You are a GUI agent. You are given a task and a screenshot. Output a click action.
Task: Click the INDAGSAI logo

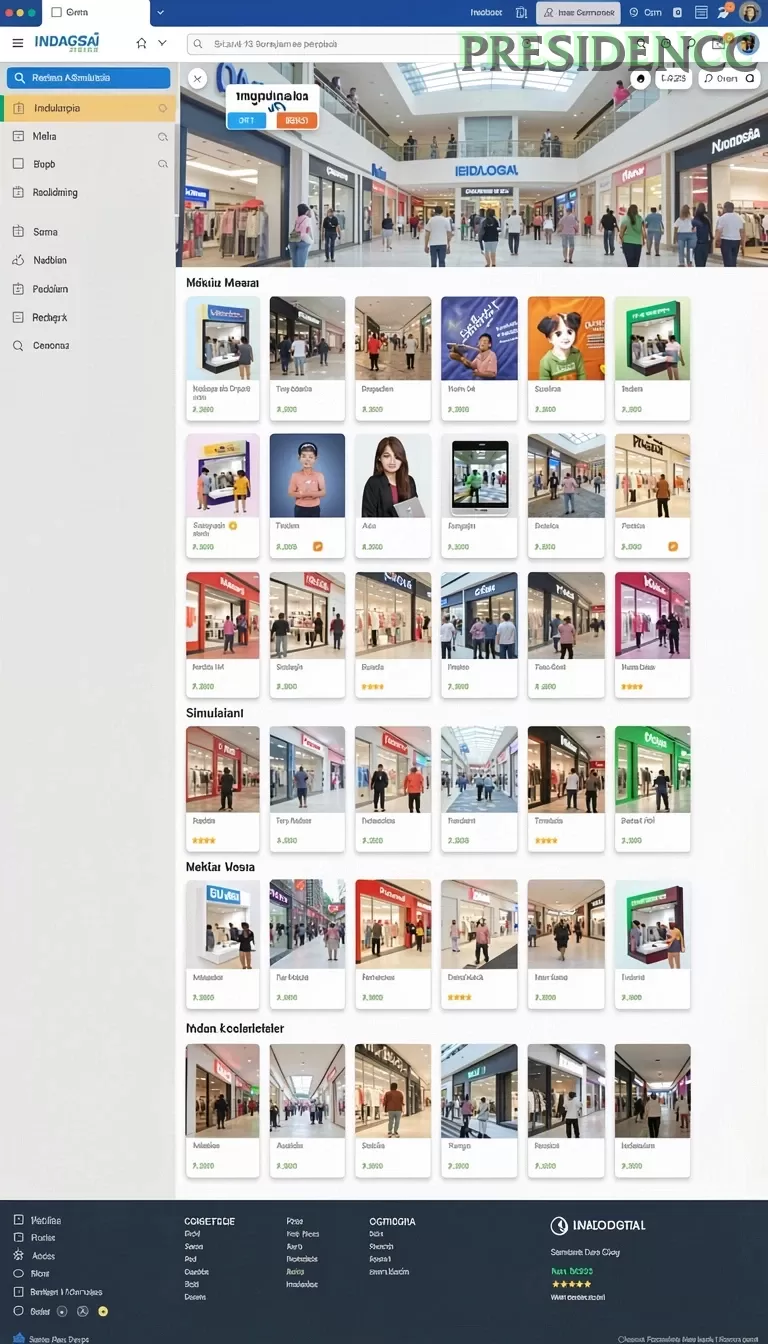[x=66, y=42]
